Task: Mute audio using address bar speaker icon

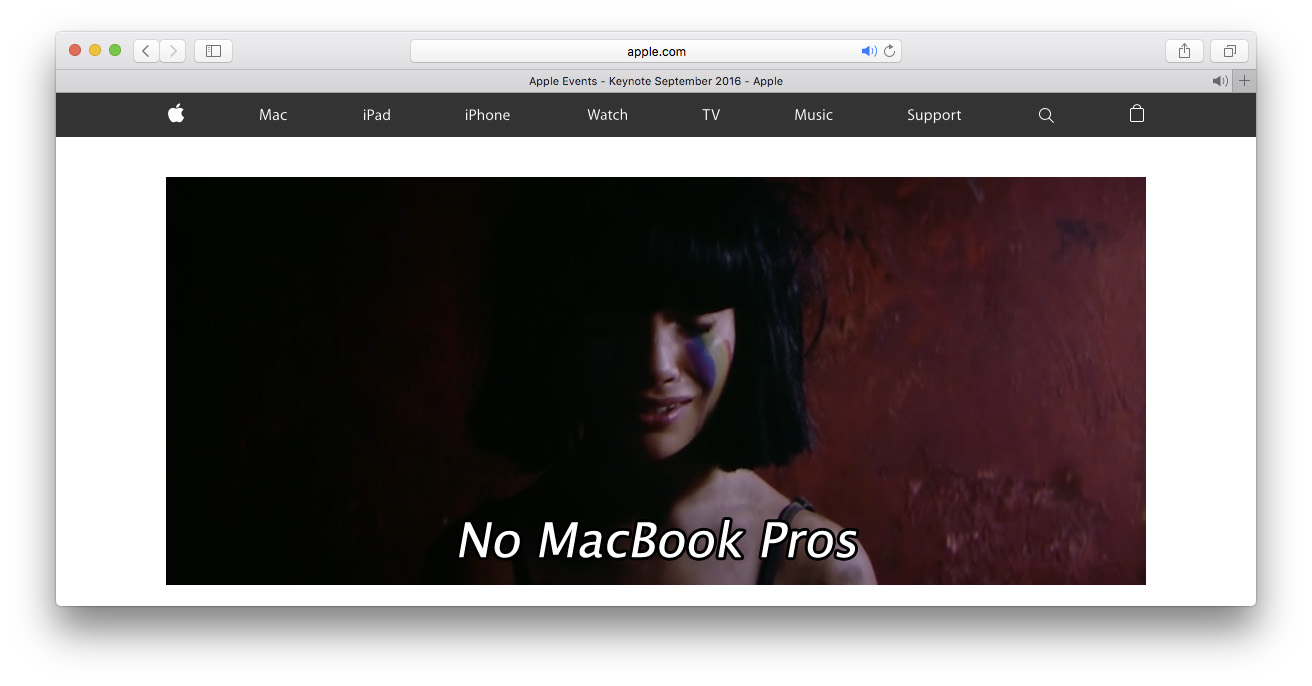Action: 869,51
